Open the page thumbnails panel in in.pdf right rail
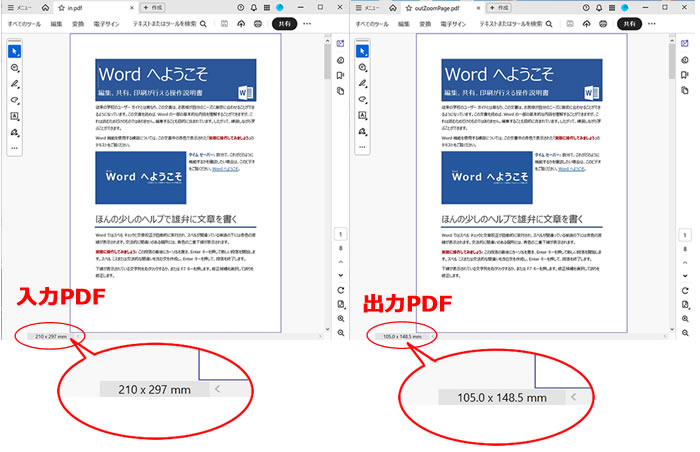This screenshot has width=700, height=452. click(x=340, y=91)
